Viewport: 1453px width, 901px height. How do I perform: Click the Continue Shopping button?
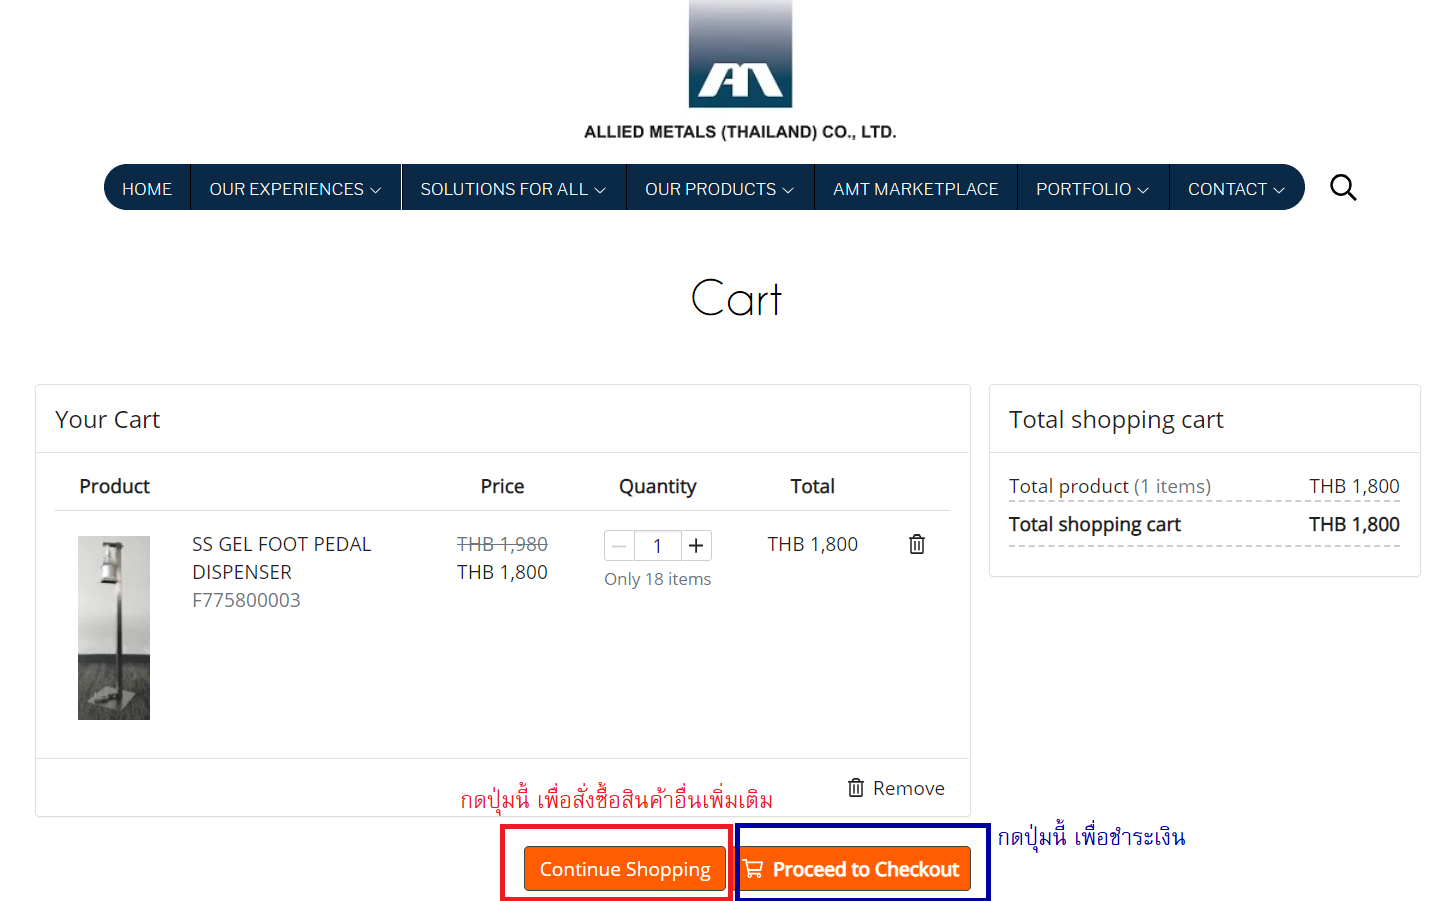pos(625,869)
